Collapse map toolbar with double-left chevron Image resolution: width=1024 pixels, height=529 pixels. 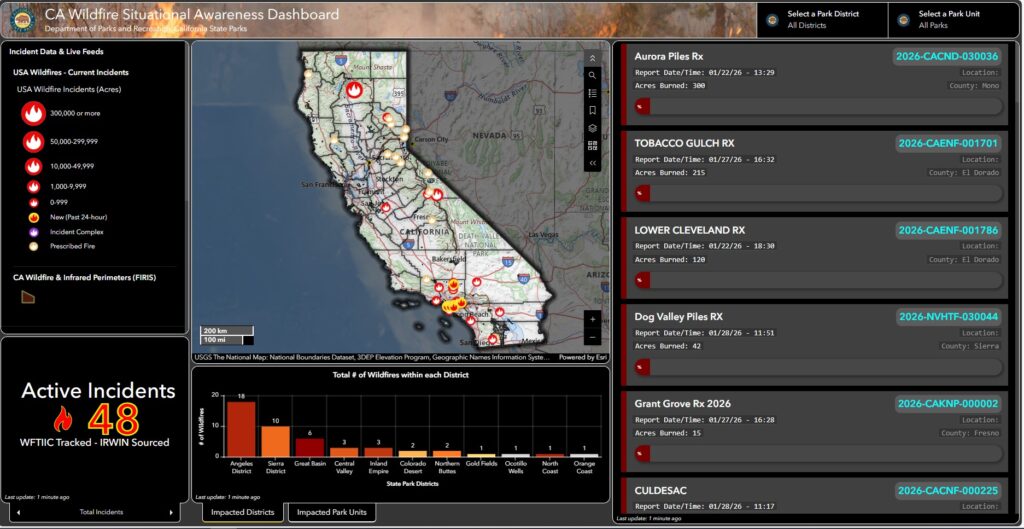[x=592, y=163]
